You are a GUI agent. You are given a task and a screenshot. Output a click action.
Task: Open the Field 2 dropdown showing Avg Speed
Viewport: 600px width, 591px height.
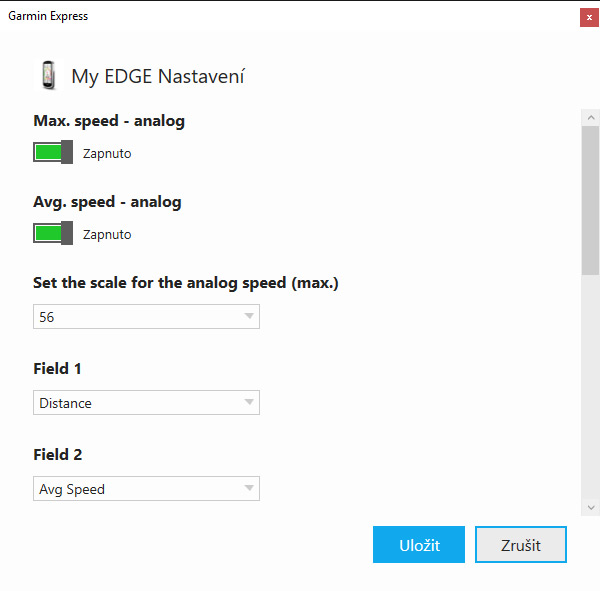coord(146,488)
